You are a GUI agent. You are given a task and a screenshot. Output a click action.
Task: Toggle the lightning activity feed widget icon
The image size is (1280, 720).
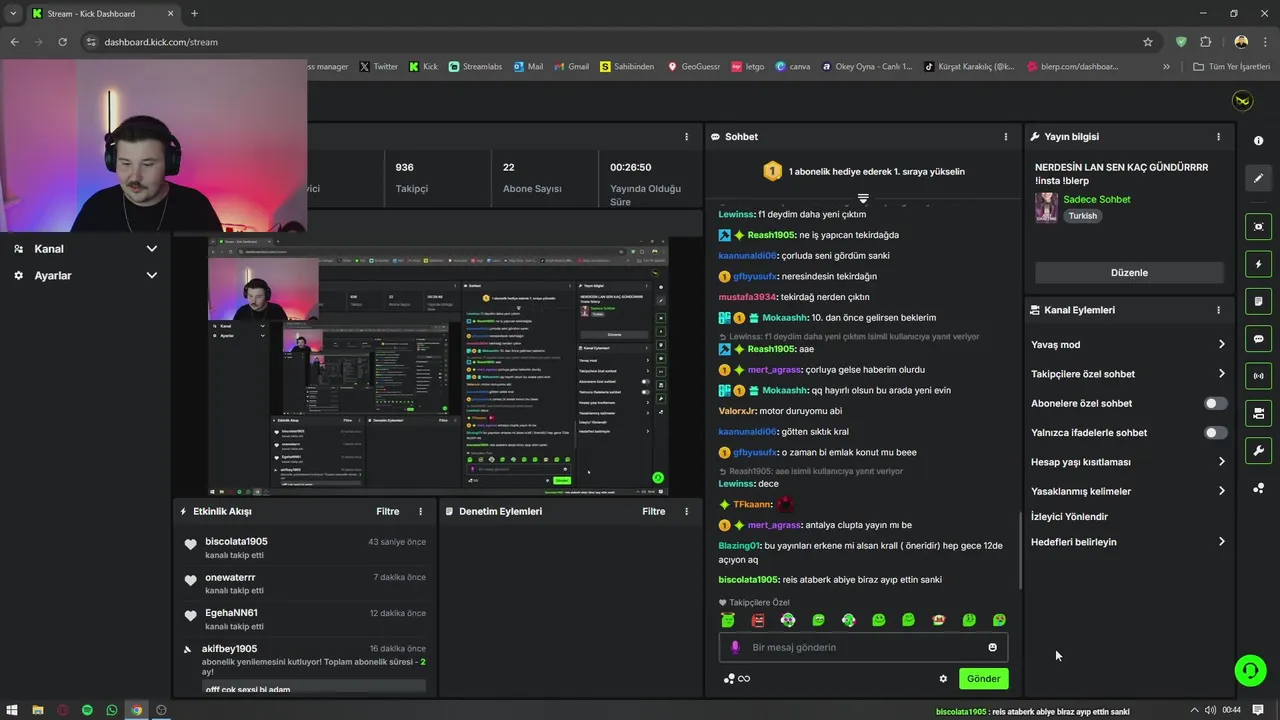[1258, 264]
